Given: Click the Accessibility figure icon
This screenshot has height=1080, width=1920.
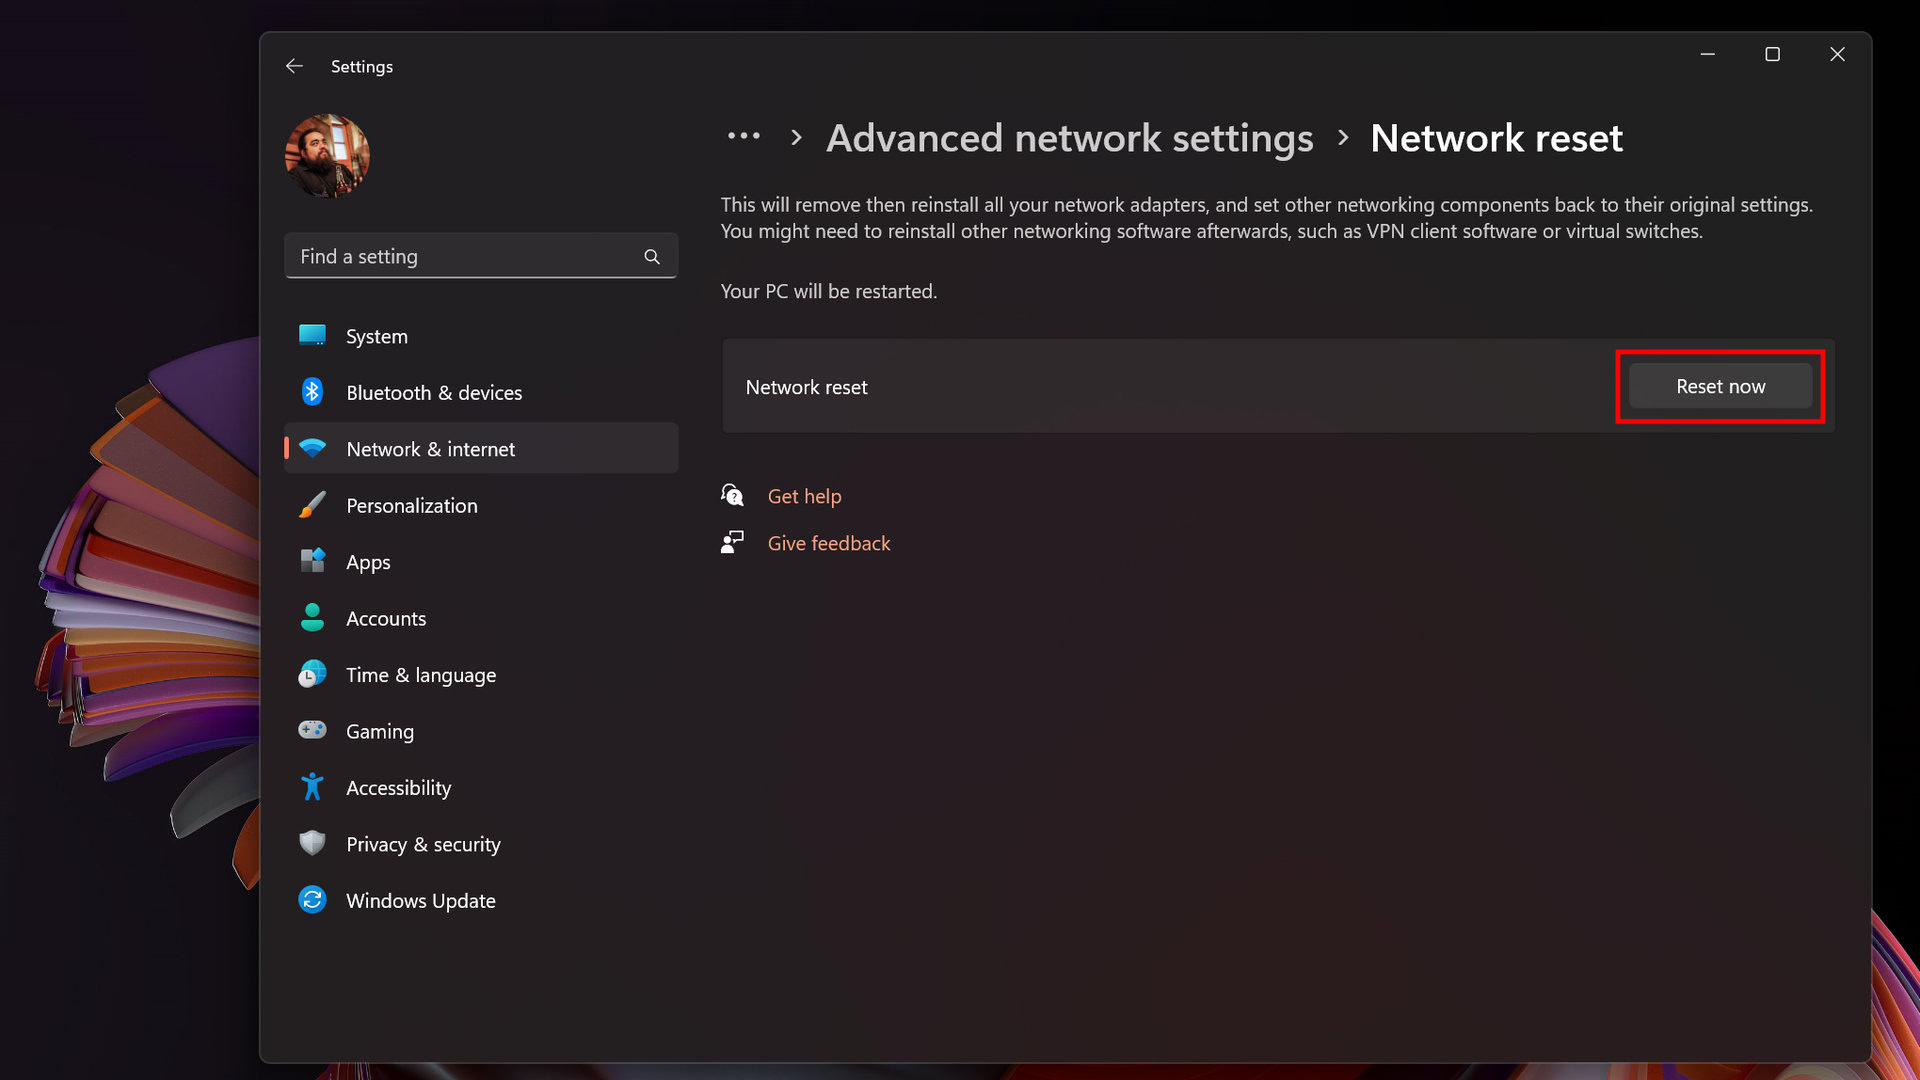Looking at the screenshot, I should (312, 787).
